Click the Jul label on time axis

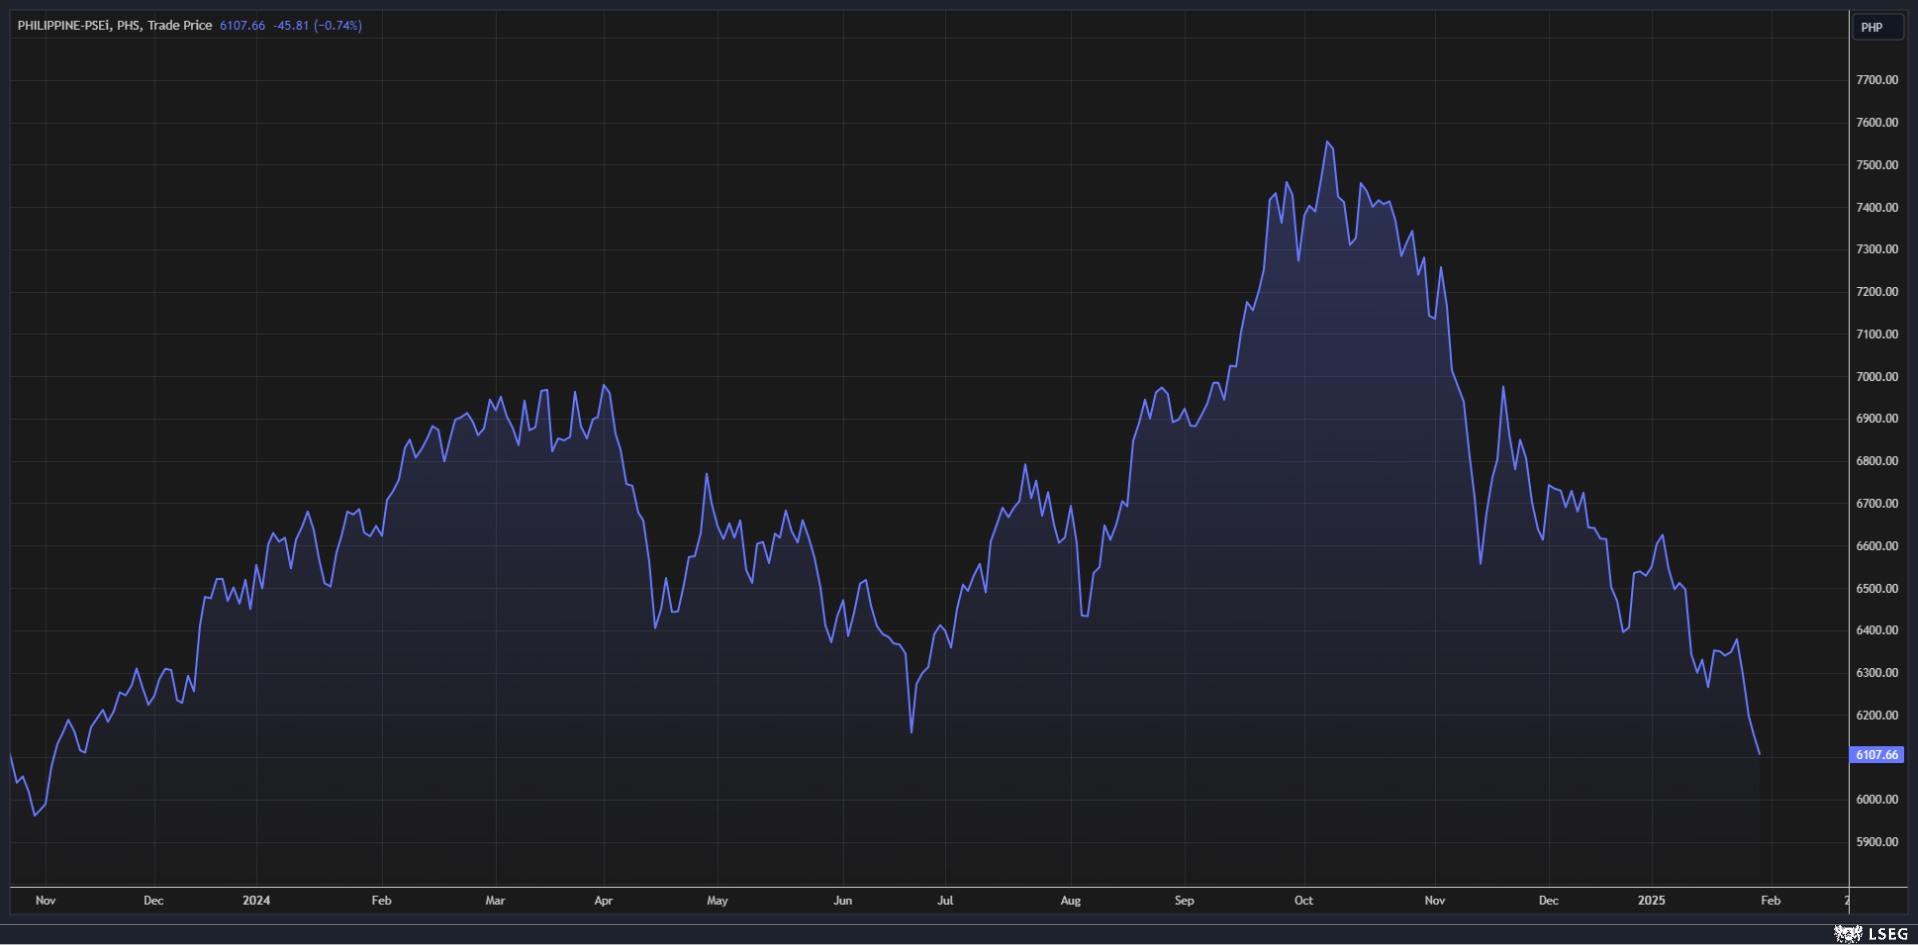[945, 900]
